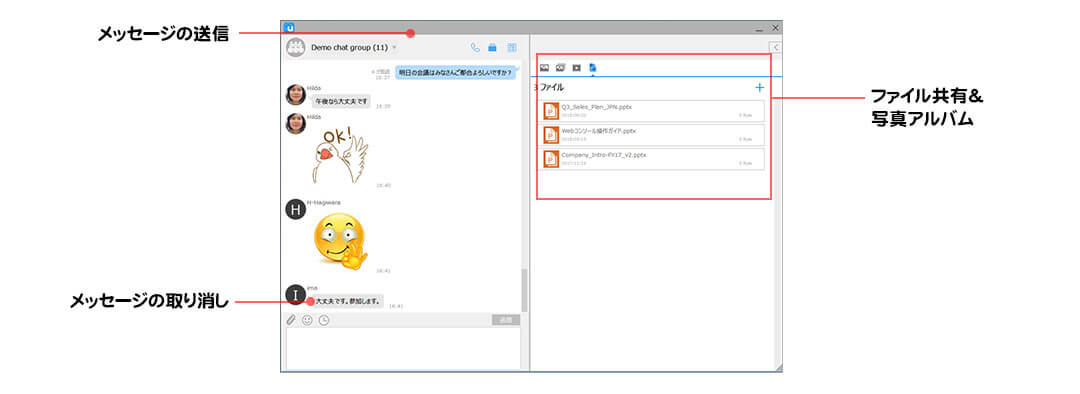Open the video tab icon
Viewport: 1080px width, 394px height.
coord(577,68)
